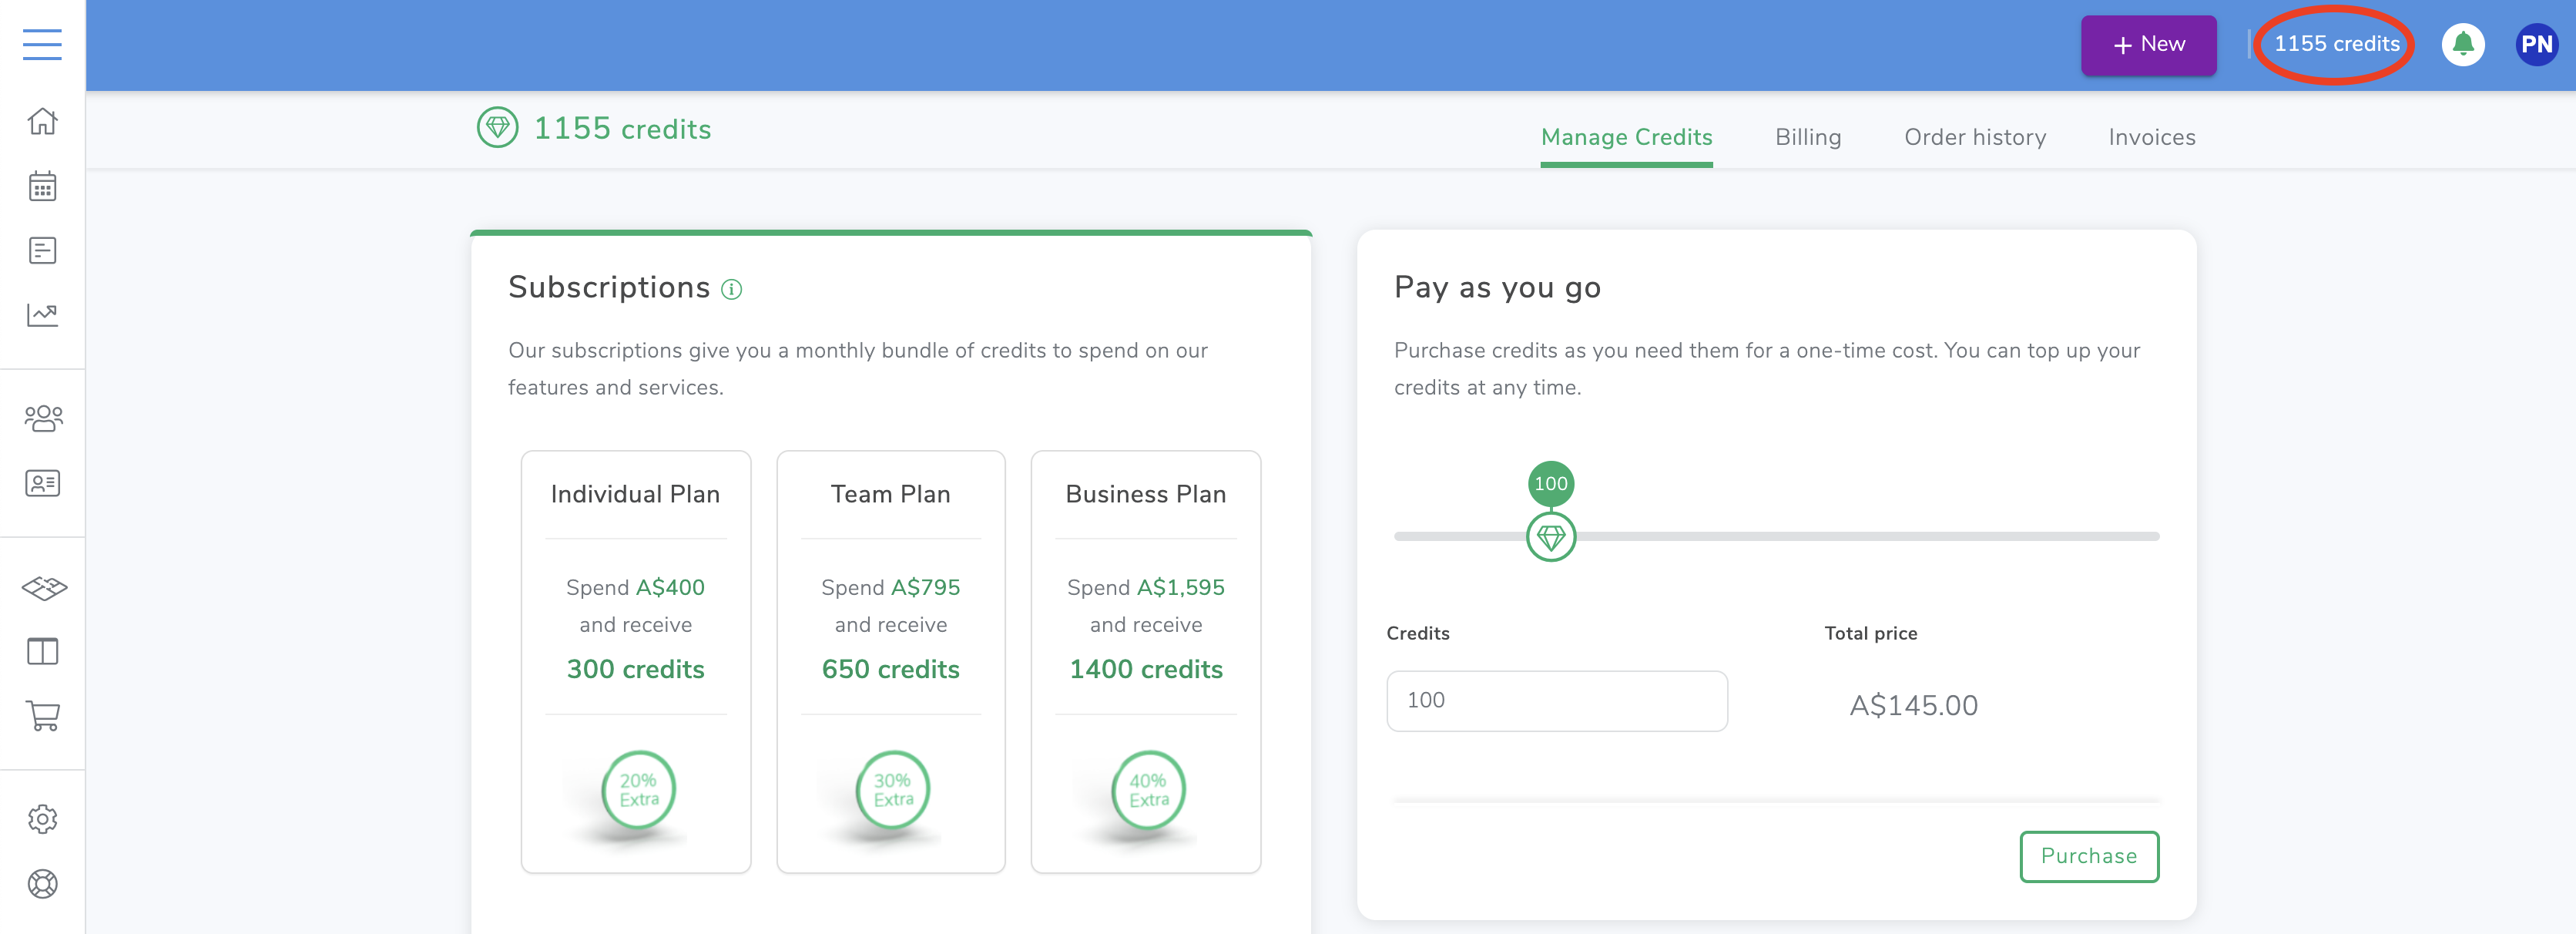Open the document list icon in sidebar
Screen dimensions: 2576x934
(x=42, y=250)
